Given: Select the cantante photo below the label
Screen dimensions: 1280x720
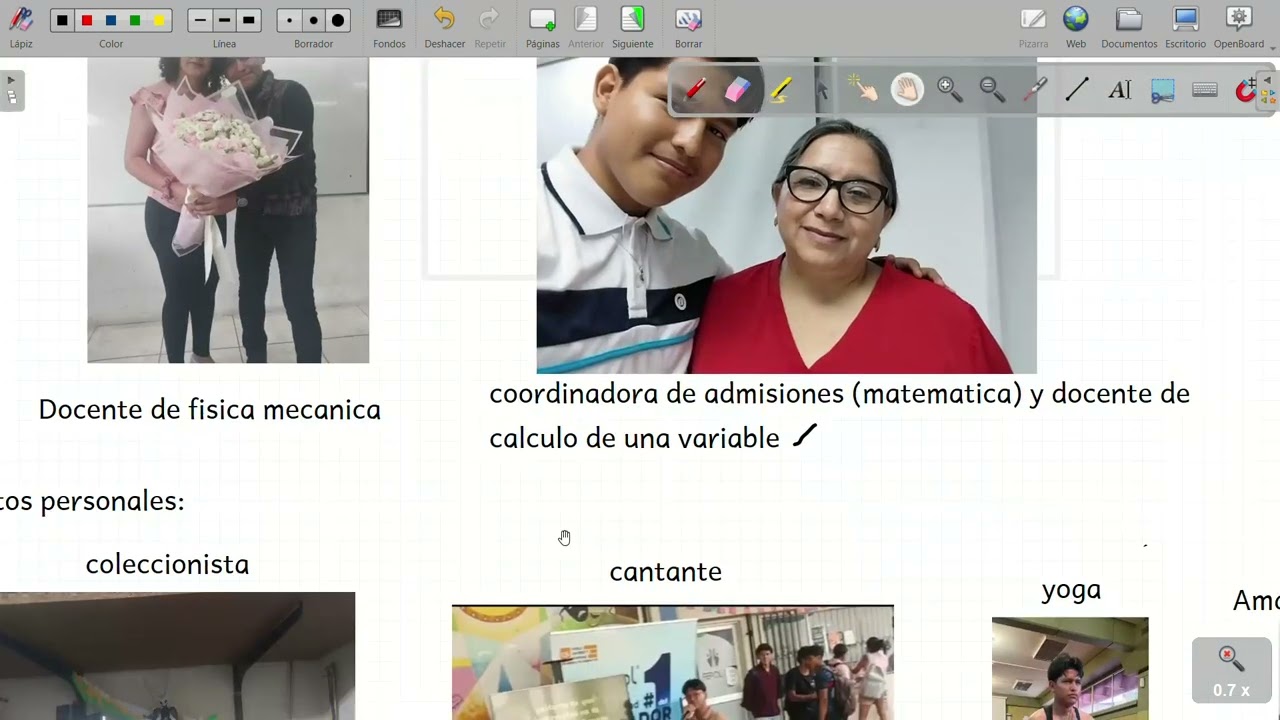Looking at the screenshot, I should 672,662.
